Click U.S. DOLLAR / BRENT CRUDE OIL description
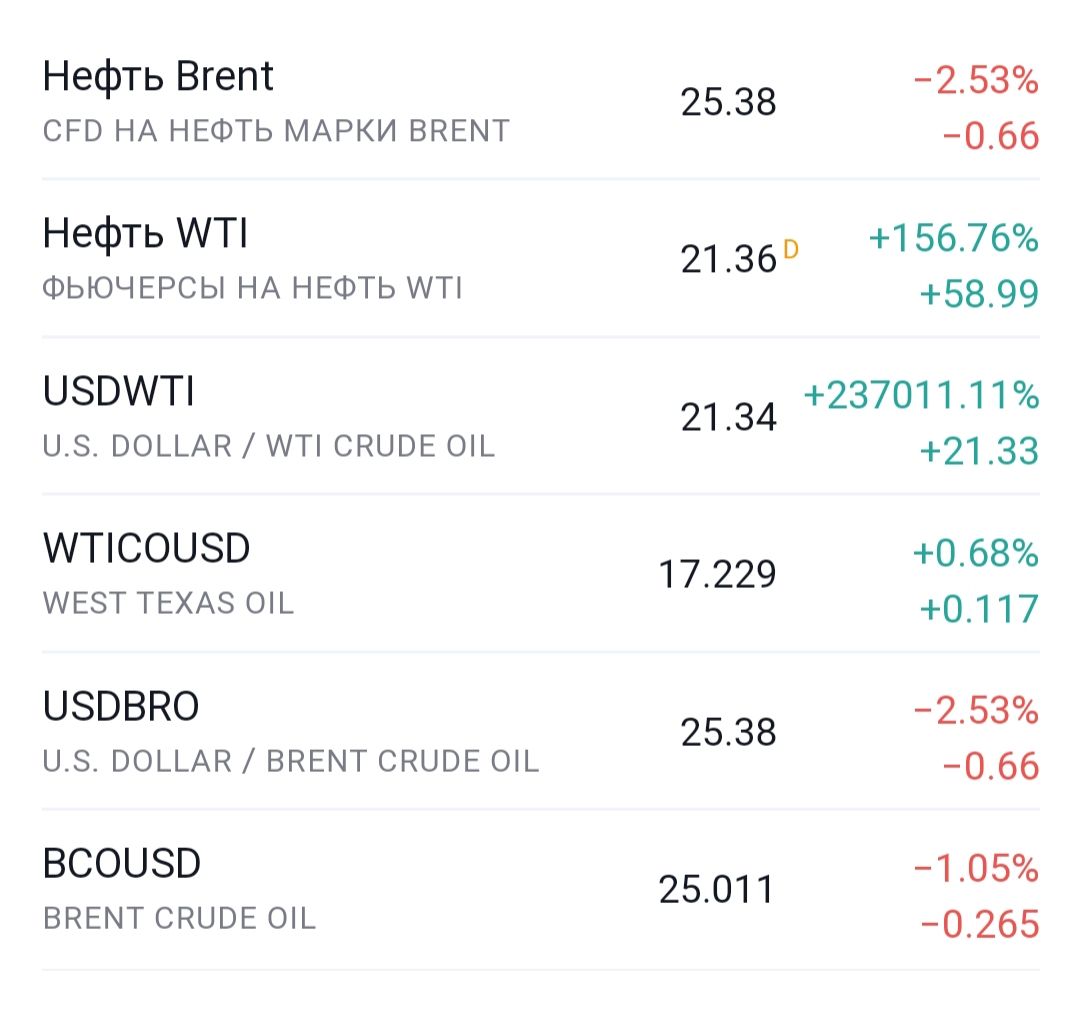 click(x=291, y=761)
